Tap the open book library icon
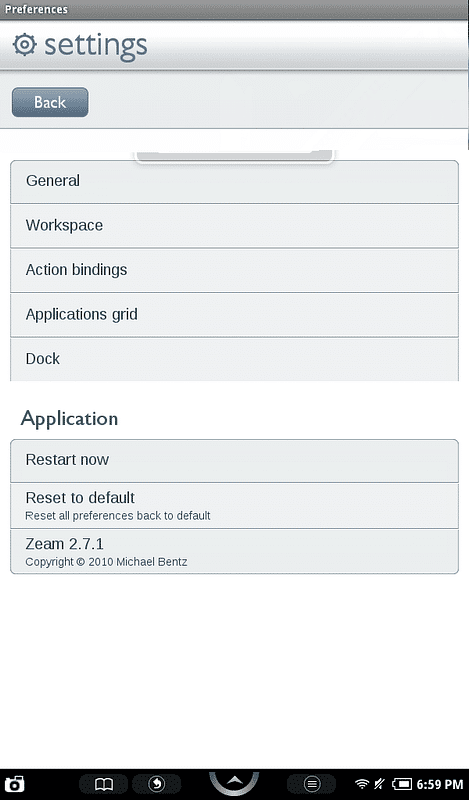 104,784
